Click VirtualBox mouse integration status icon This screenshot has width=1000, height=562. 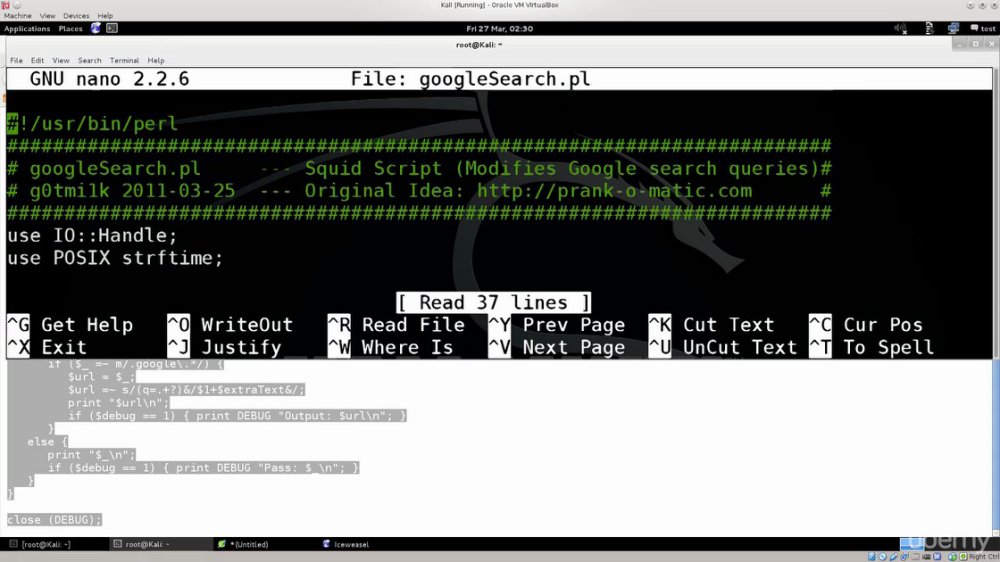(x=953, y=557)
